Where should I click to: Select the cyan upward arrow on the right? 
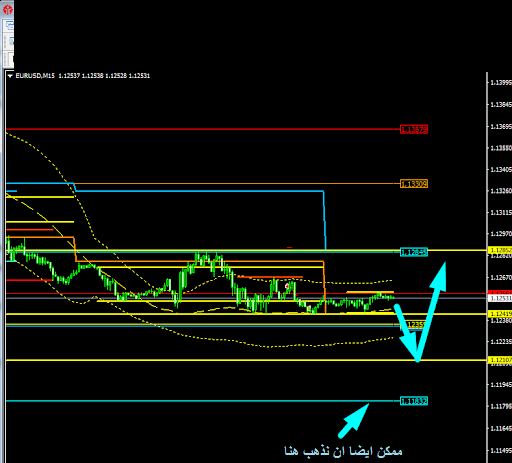(x=432, y=311)
